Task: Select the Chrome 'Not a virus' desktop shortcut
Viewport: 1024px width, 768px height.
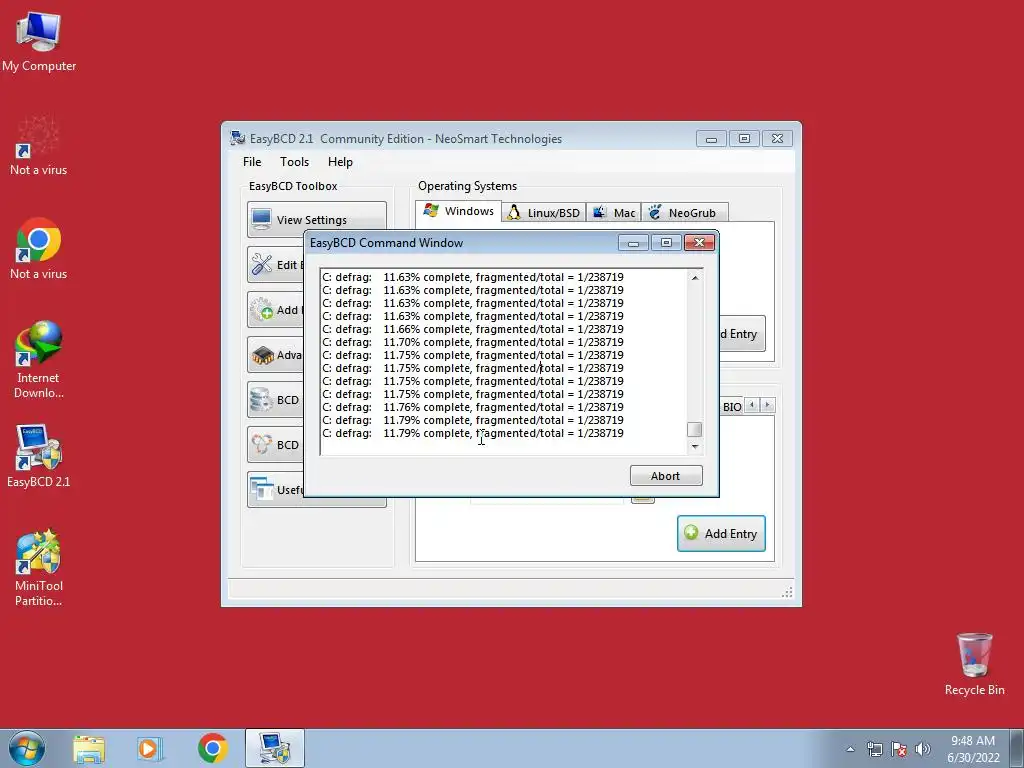Action: 39,249
